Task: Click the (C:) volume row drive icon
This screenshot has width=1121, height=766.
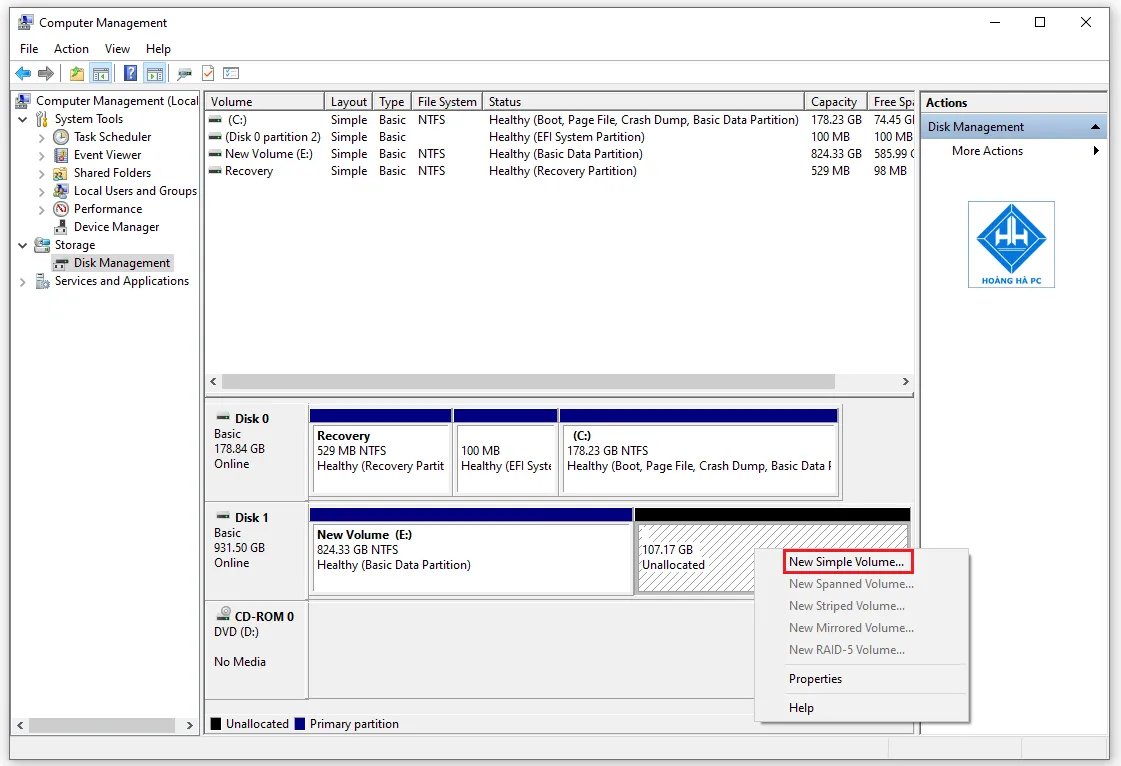Action: click(x=215, y=119)
